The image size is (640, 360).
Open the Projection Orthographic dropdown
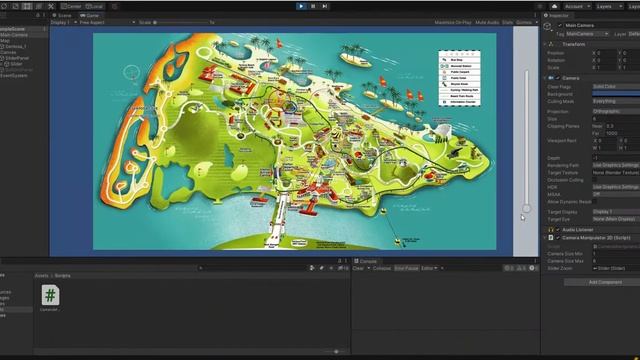coord(616,111)
